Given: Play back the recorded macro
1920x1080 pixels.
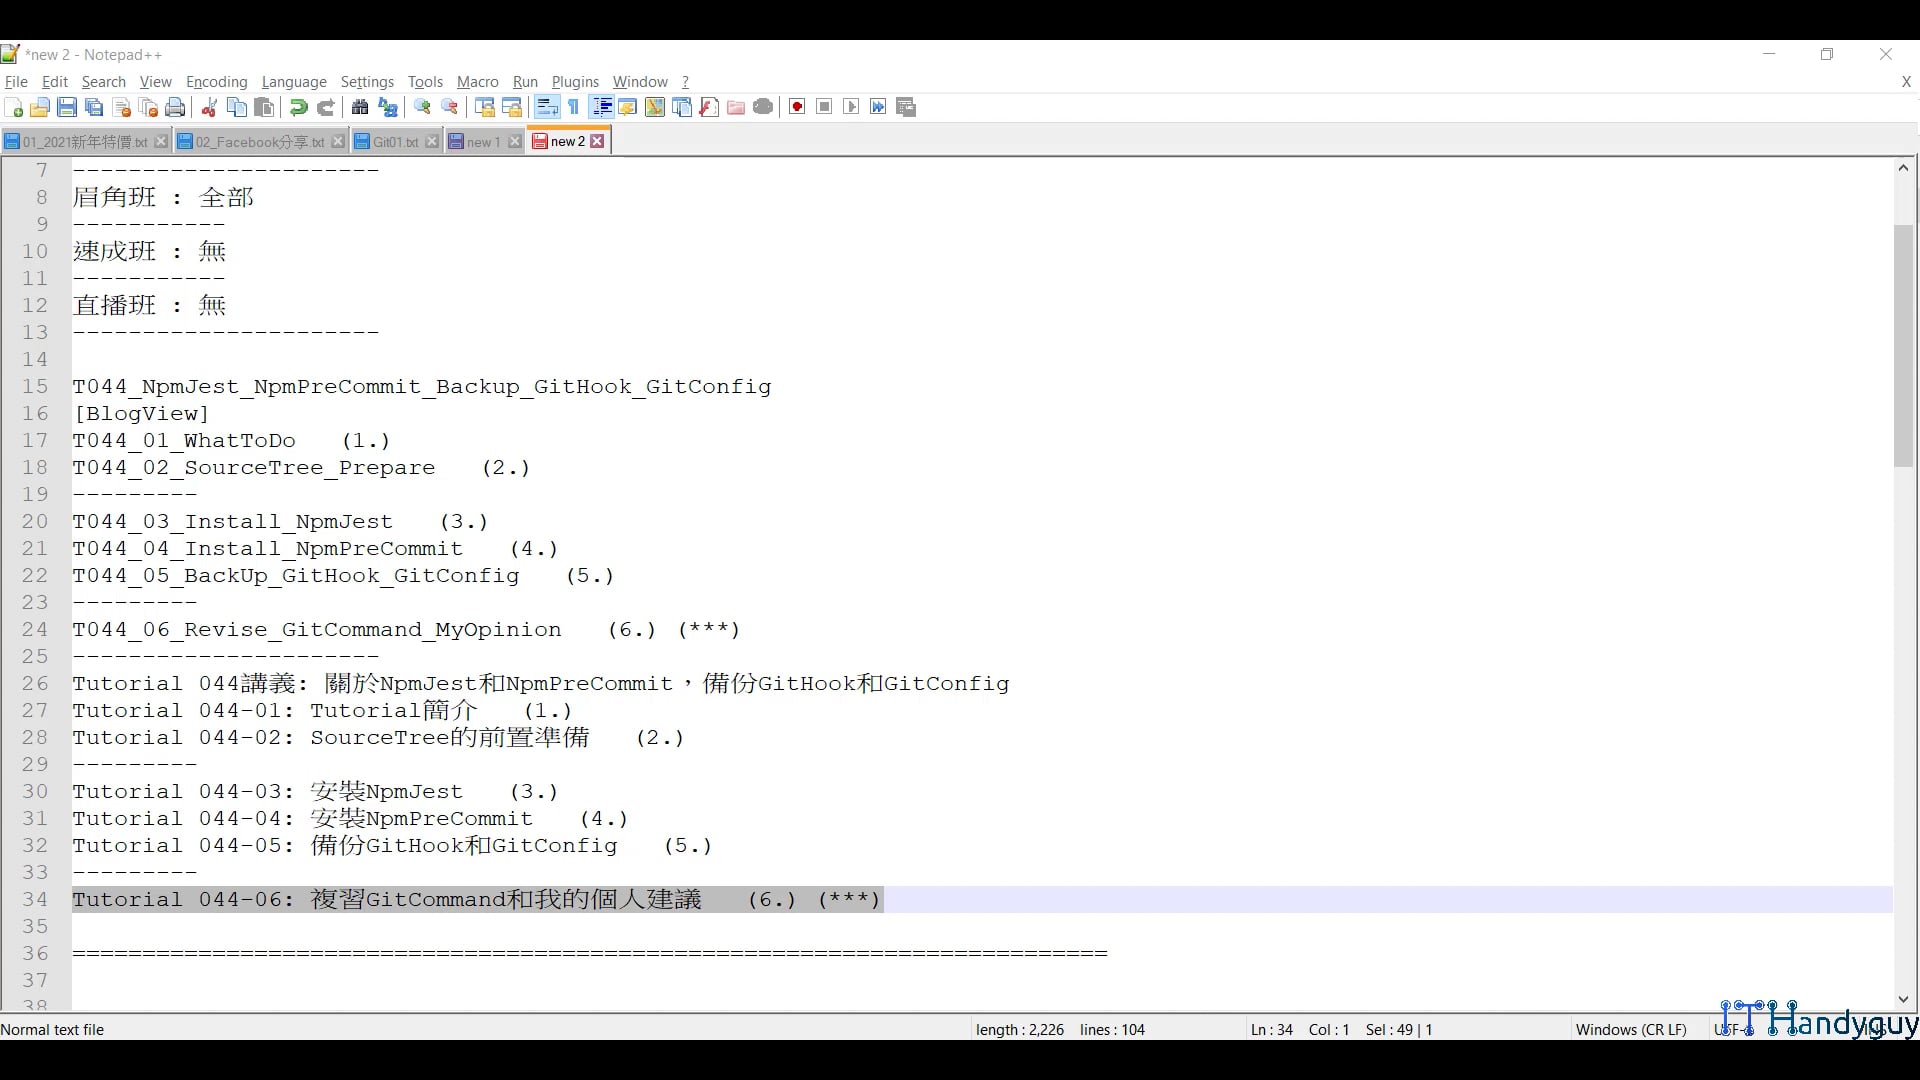Looking at the screenshot, I should click(851, 107).
